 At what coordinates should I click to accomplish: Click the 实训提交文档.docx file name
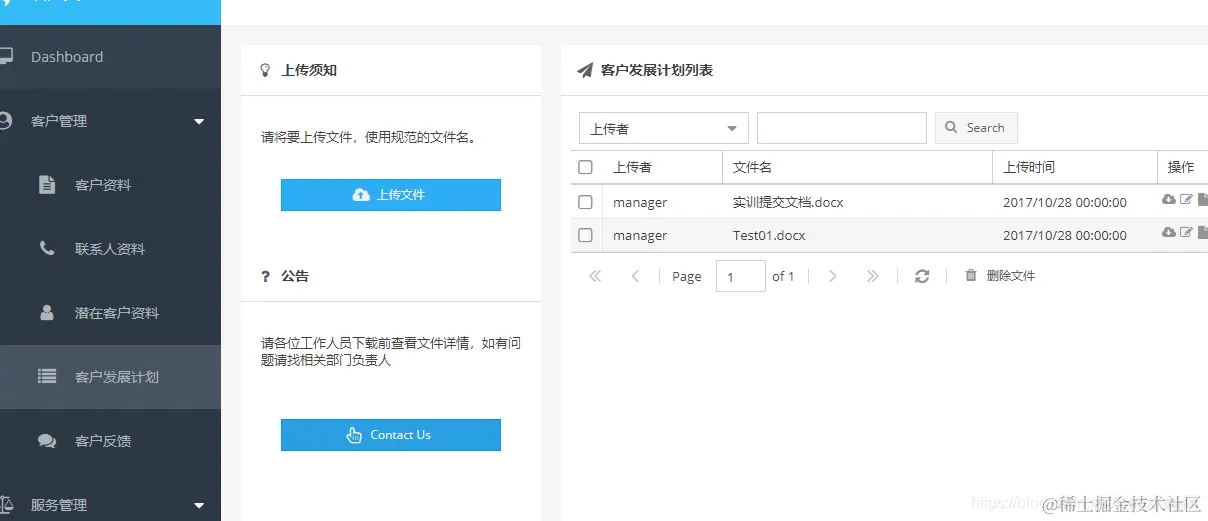pos(788,202)
